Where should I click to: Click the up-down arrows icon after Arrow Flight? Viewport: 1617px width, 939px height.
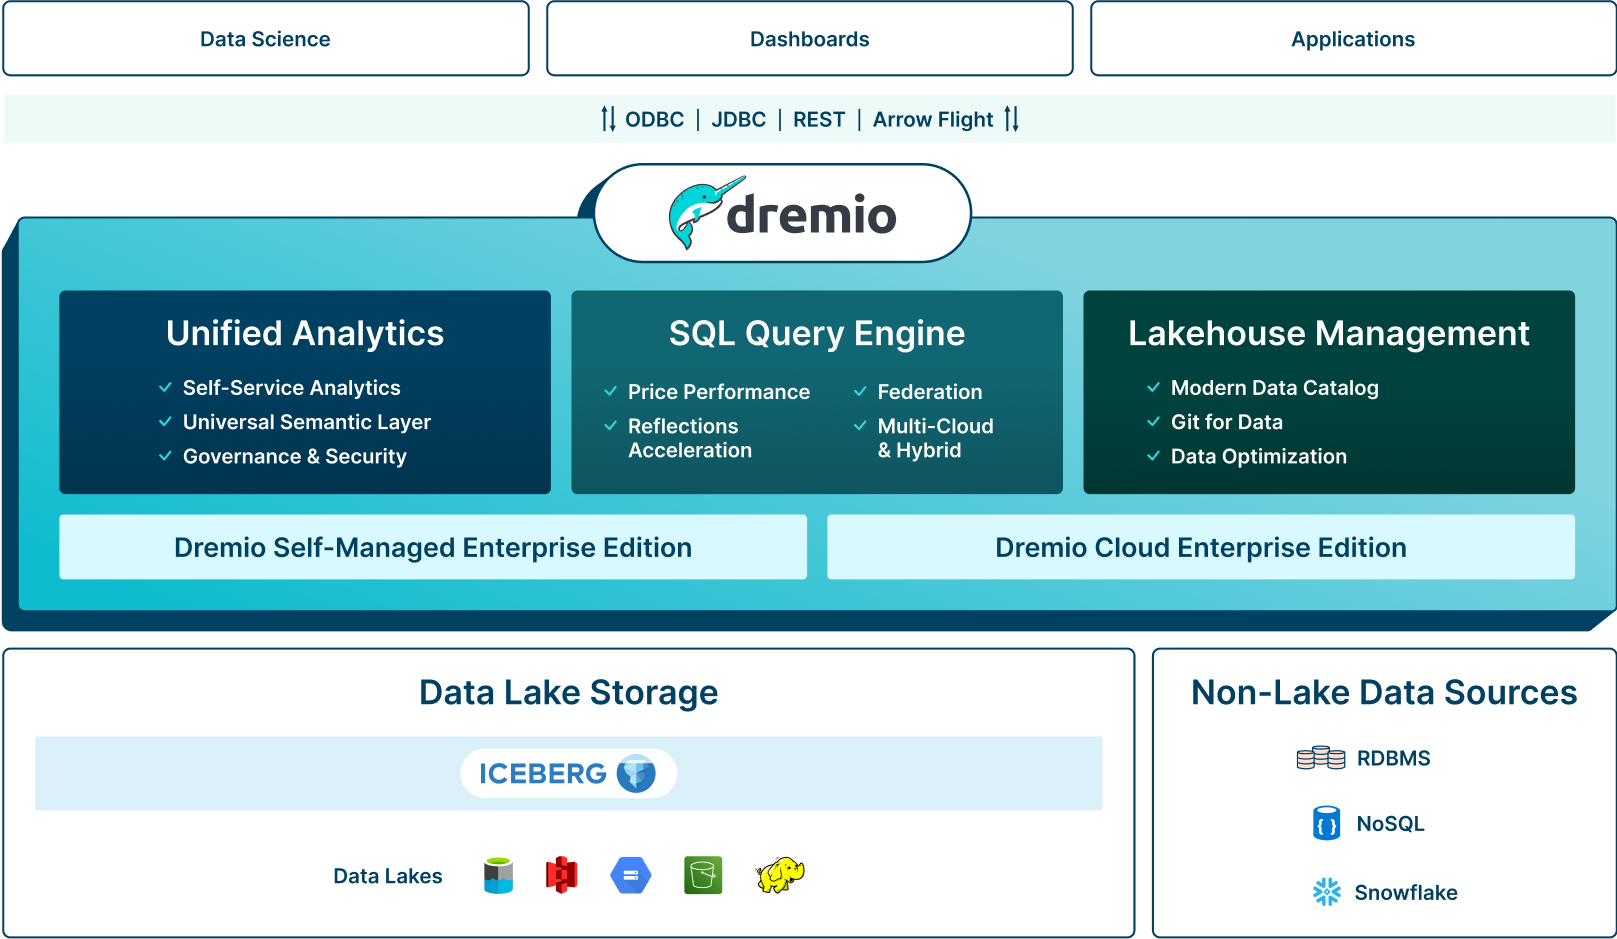click(1012, 119)
